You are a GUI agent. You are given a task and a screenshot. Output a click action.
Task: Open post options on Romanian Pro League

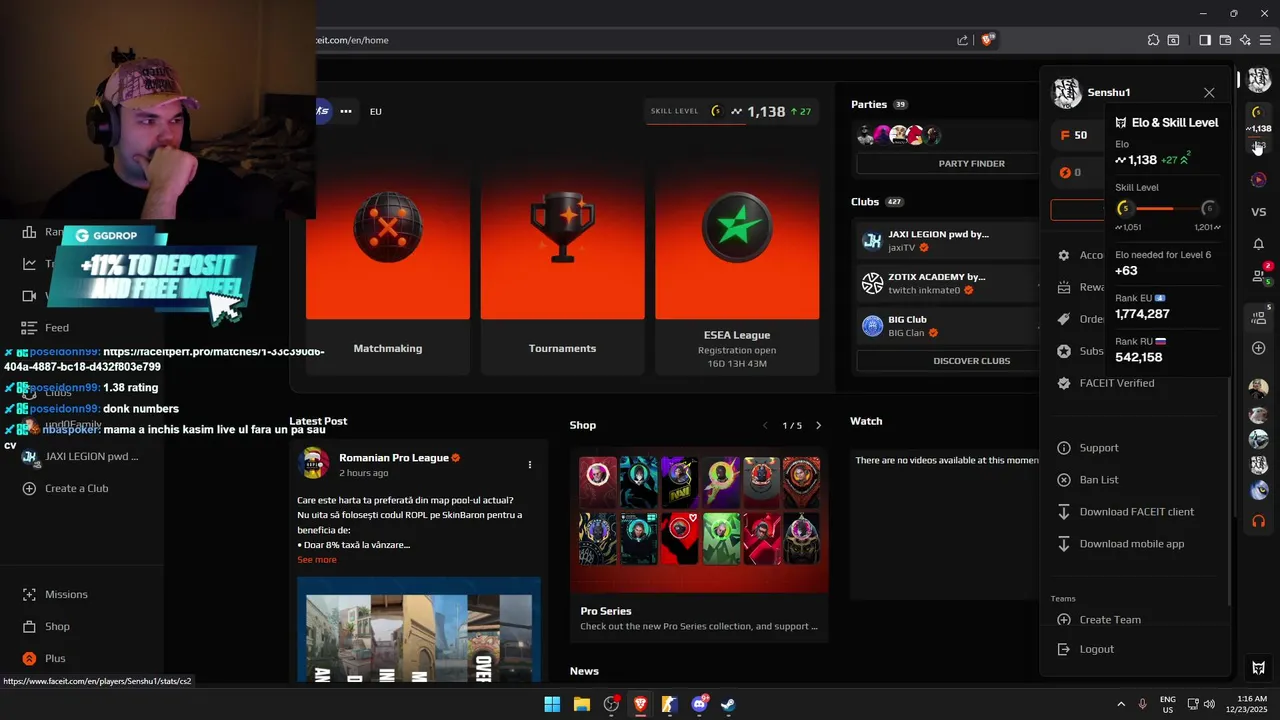[x=530, y=464]
